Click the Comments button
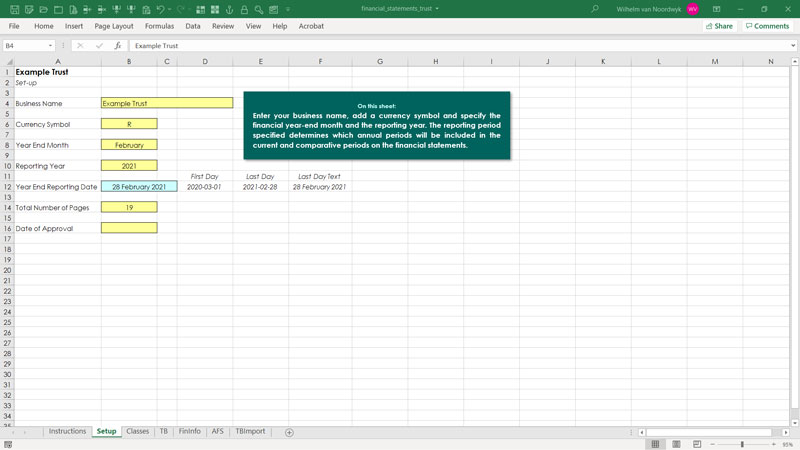 767,26
